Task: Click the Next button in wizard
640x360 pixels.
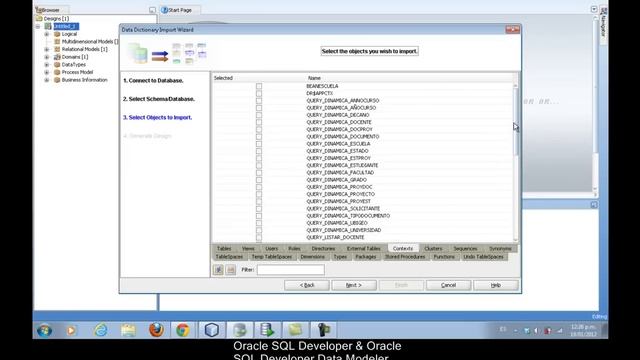Action: click(354, 285)
